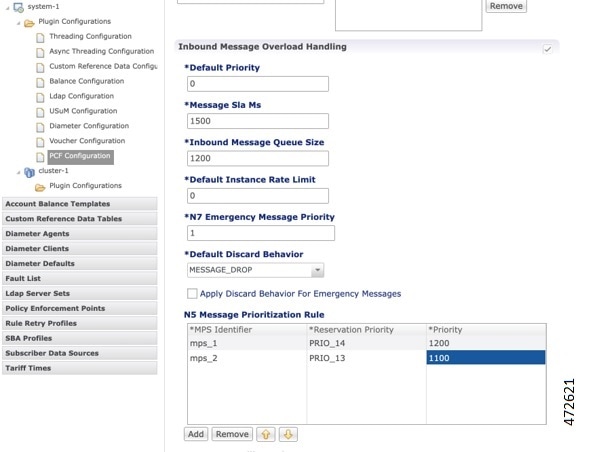
Task: Click the Threading Configuration page icon
Action: tap(41, 36)
